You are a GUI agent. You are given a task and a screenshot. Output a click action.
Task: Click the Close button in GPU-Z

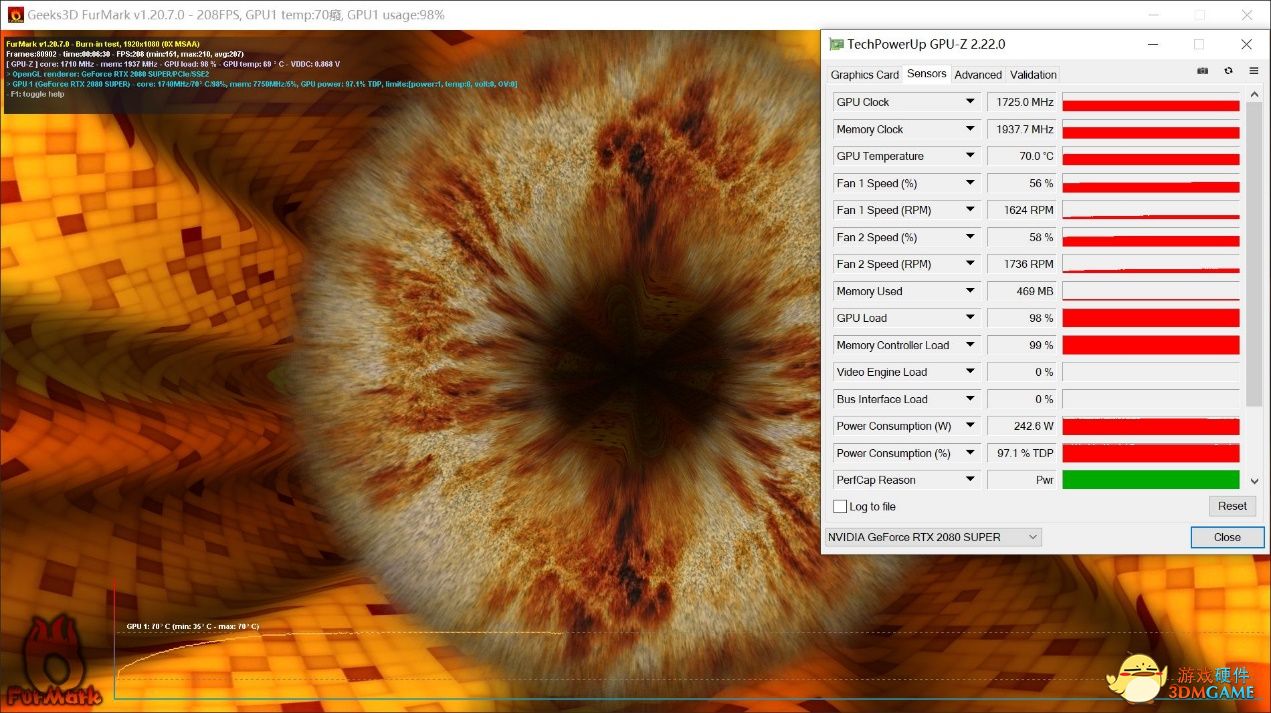pyautogui.click(x=1227, y=537)
